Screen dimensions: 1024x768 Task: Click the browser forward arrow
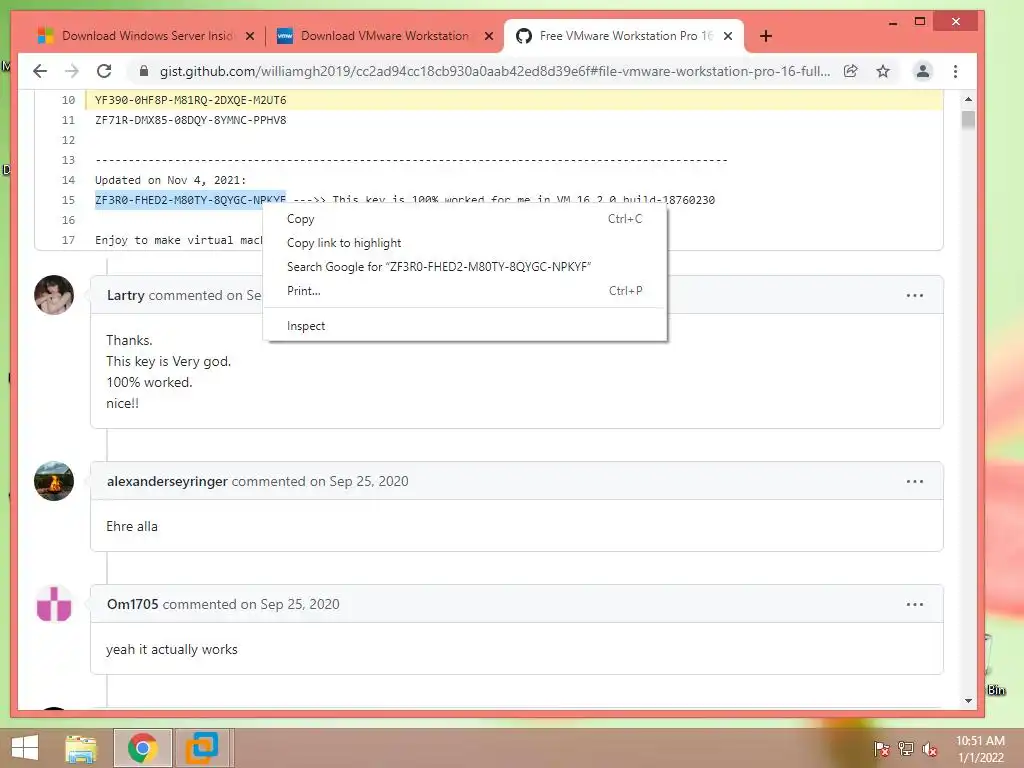point(72,71)
